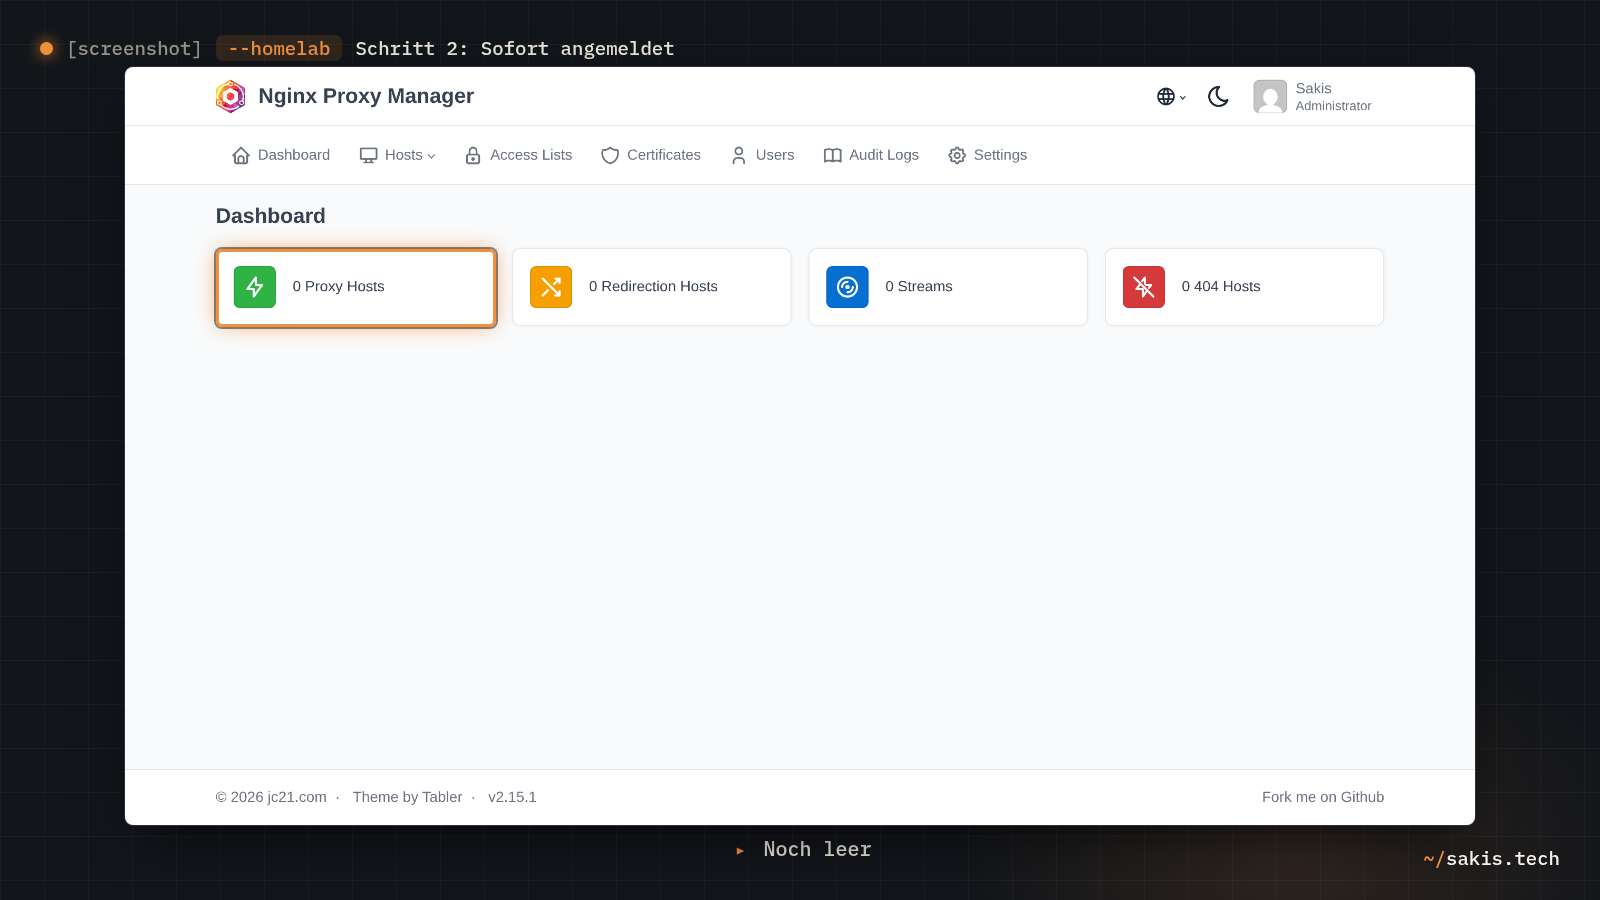Click the Audit Logs book icon
The width and height of the screenshot is (1600, 900).
[832, 155]
